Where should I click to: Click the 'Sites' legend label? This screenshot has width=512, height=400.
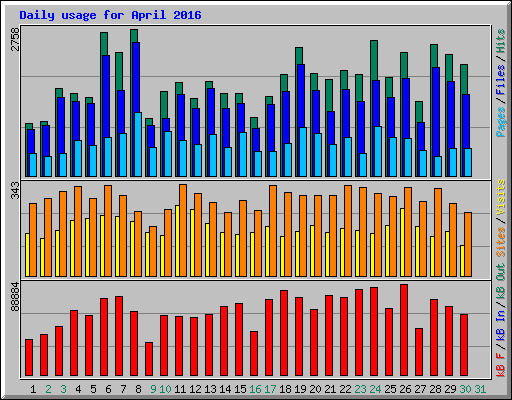501,242
